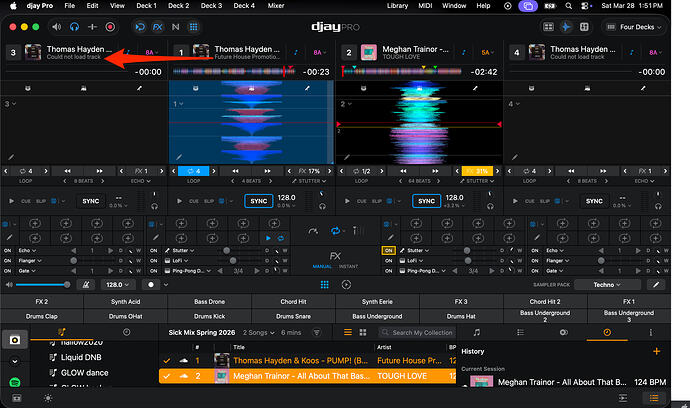The width and height of the screenshot is (690, 408).
Task: Toggle the FX panel button in the top toolbar
Action: [x=158, y=27]
